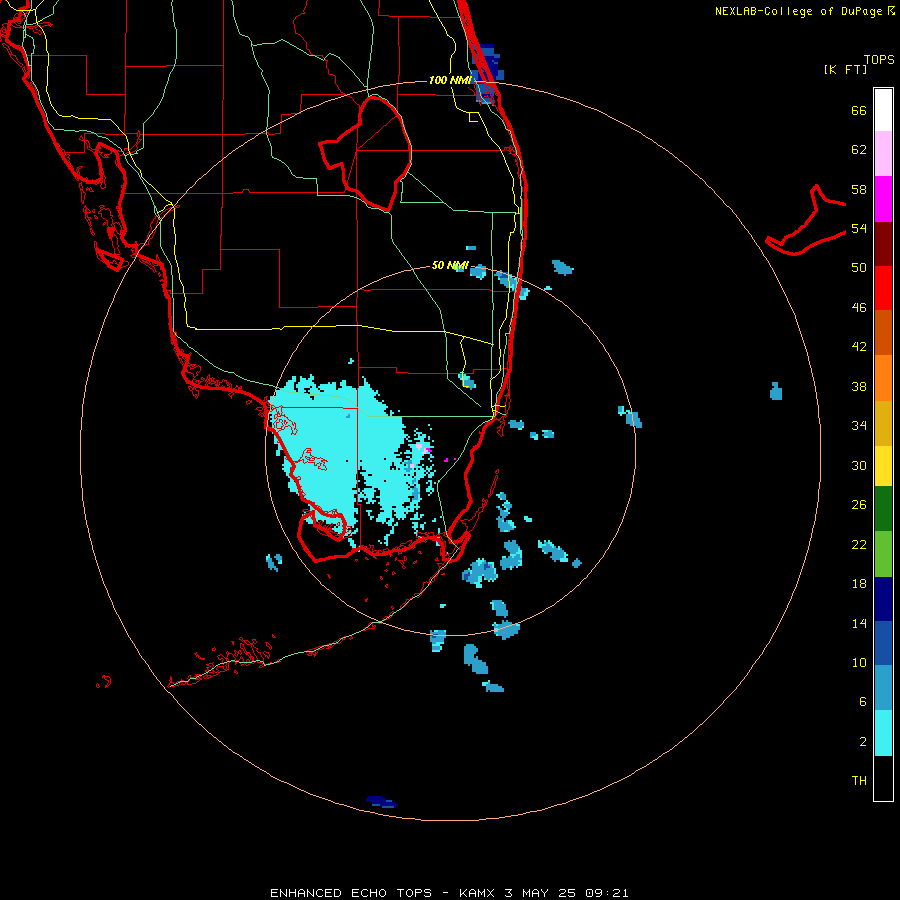This screenshot has width=900, height=900.
Task: Click the 62 legend value
Action: pos(859,150)
